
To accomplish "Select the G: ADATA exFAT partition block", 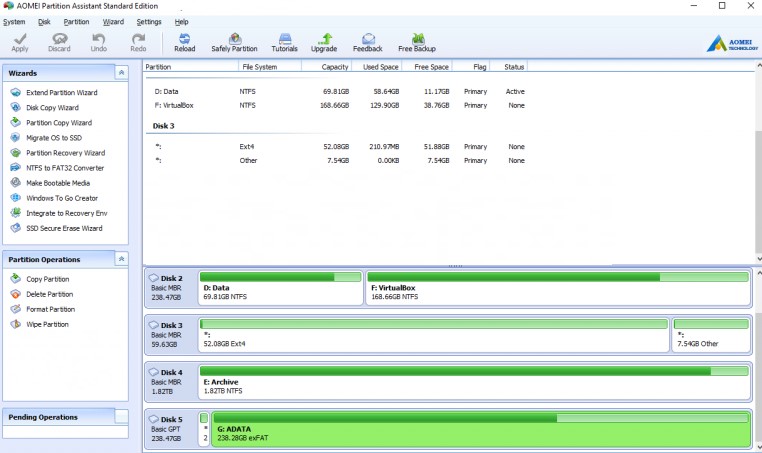I will (x=481, y=429).
